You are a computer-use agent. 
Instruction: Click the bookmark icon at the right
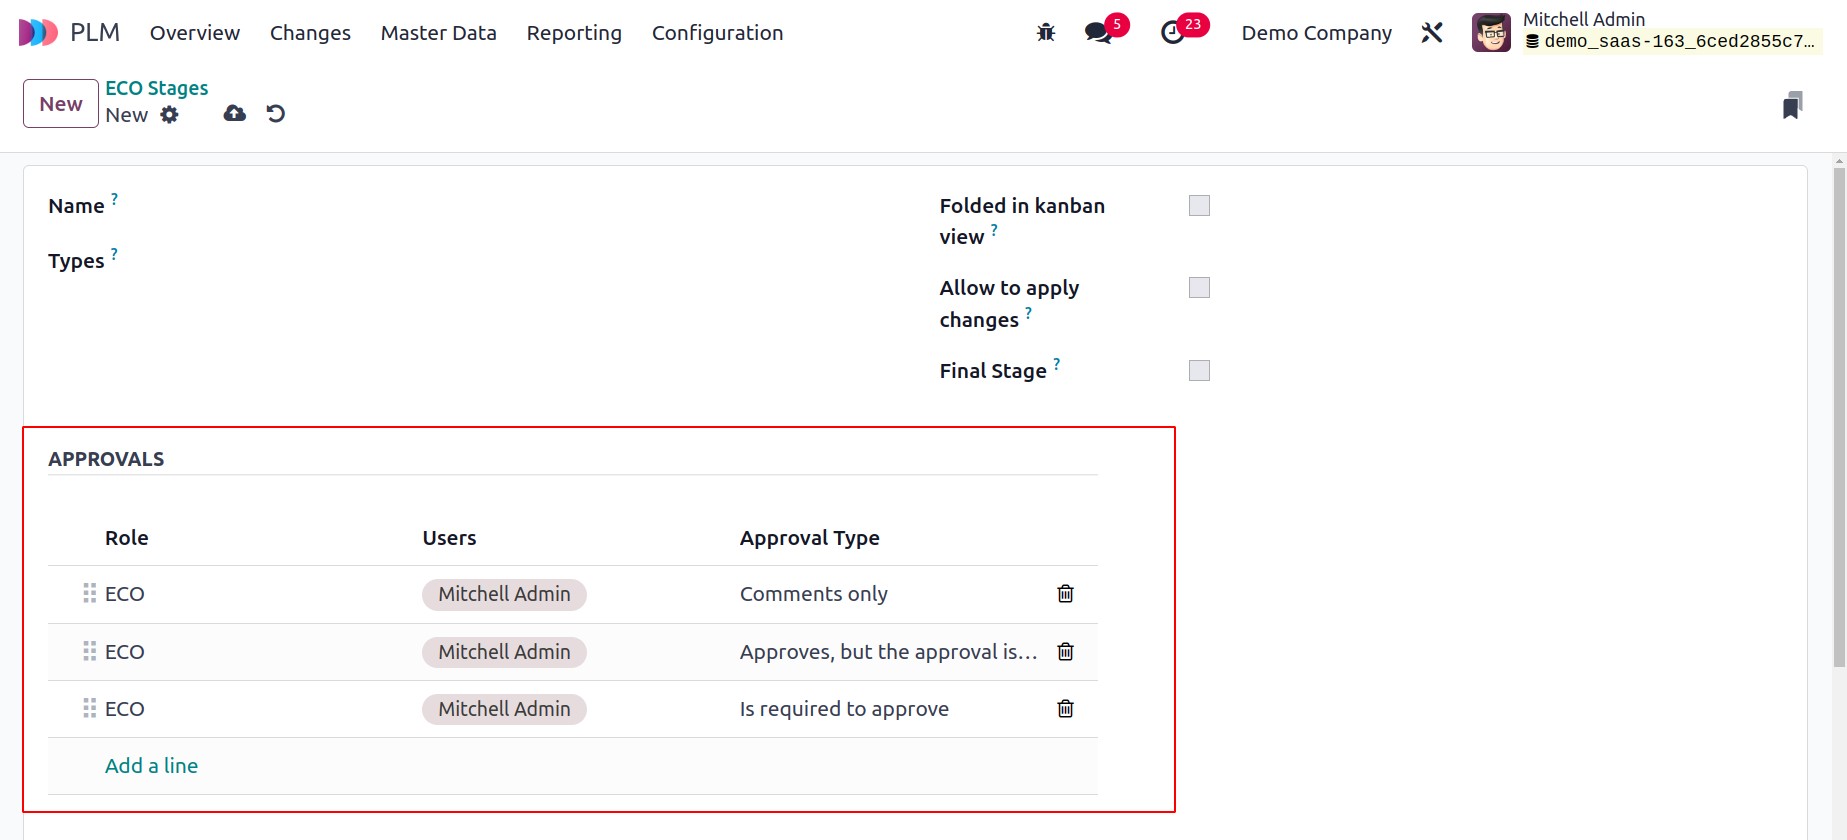click(x=1792, y=105)
